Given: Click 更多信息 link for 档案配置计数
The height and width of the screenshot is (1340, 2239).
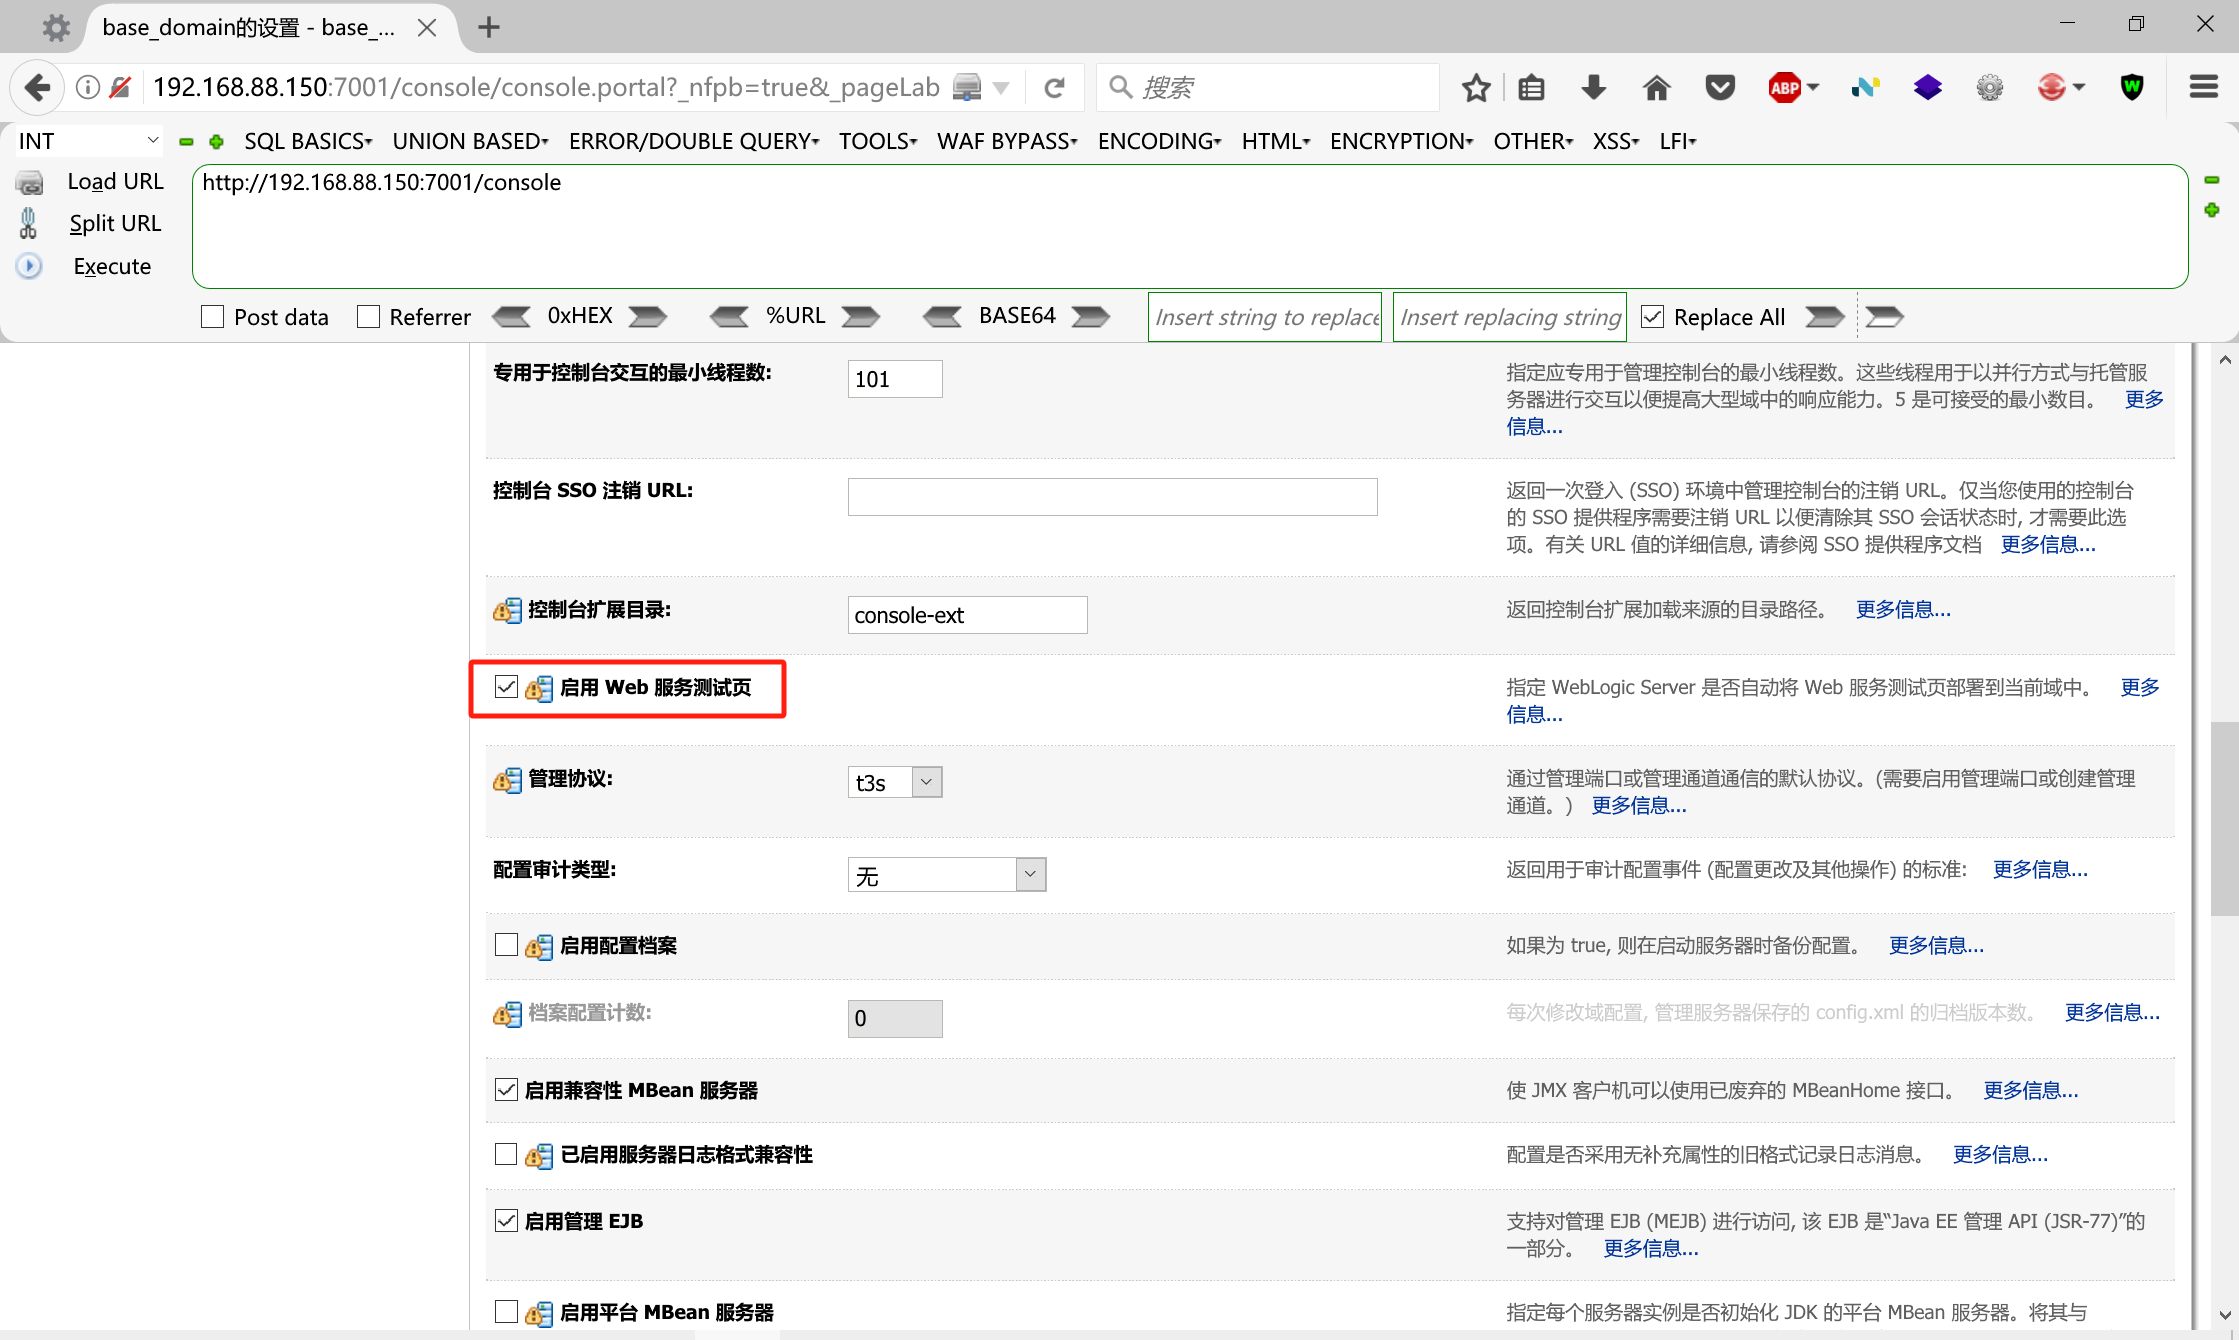Looking at the screenshot, I should (2112, 1012).
